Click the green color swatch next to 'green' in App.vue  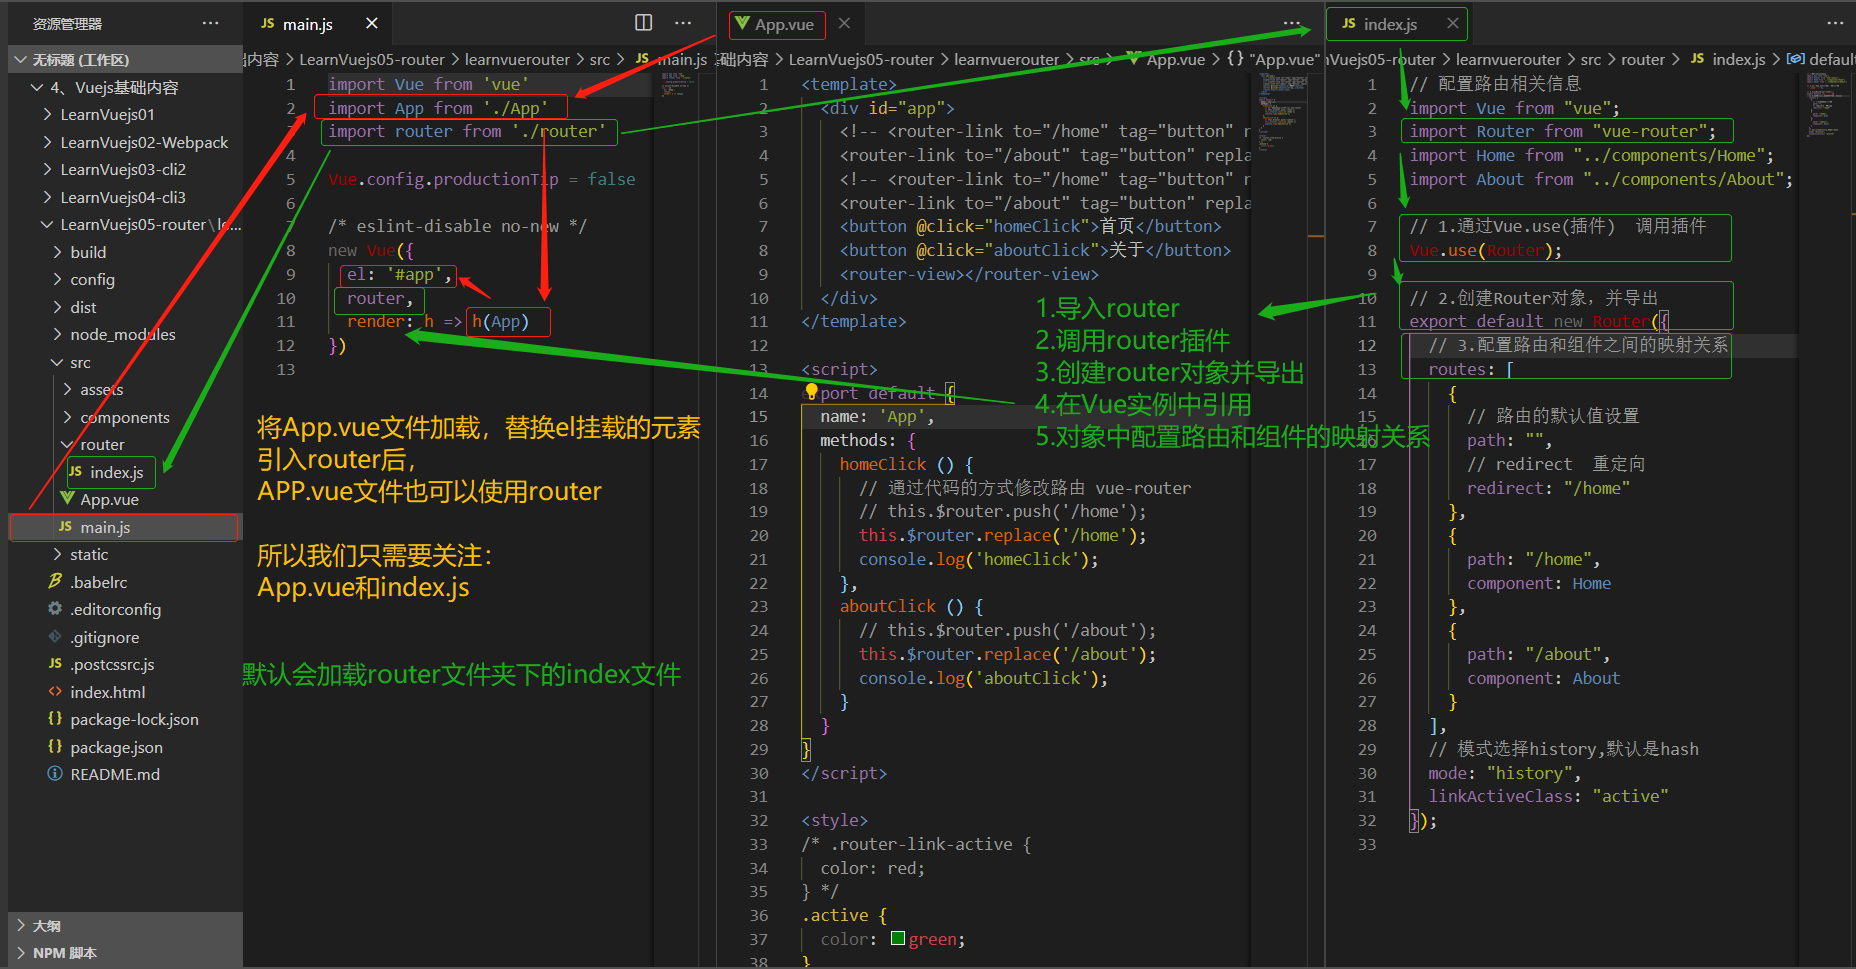pyautogui.click(x=898, y=938)
